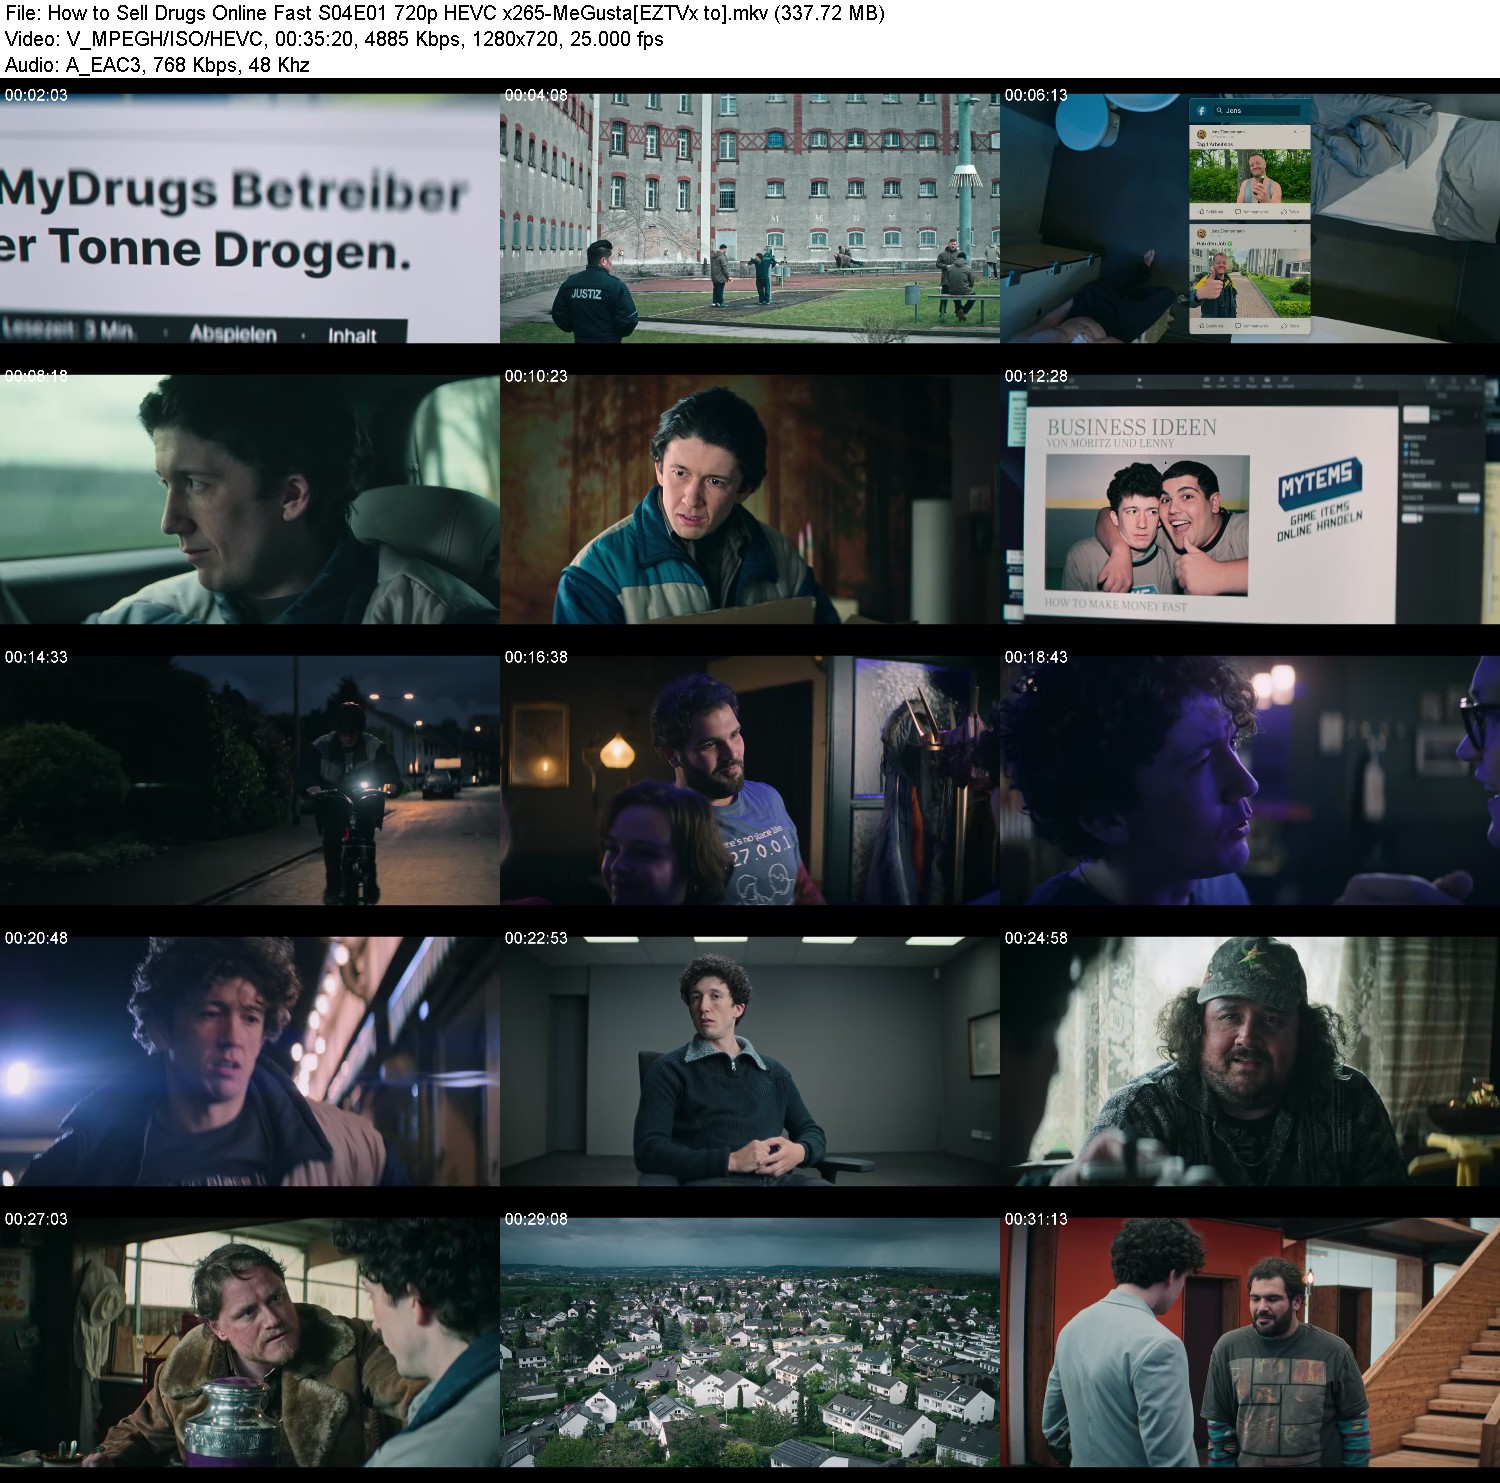
Task: Click the thumbnail stamped 00:16:38
Action: [x=750, y=780]
